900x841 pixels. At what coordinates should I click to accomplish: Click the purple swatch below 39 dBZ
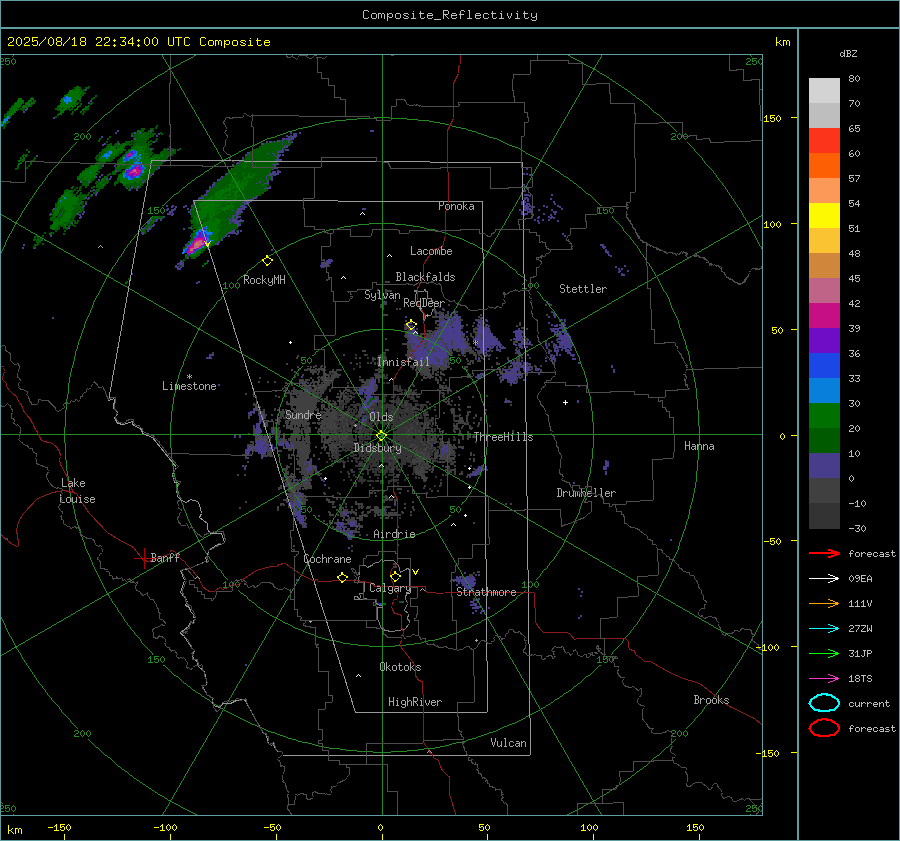pyautogui.click(x=824, y=341)
